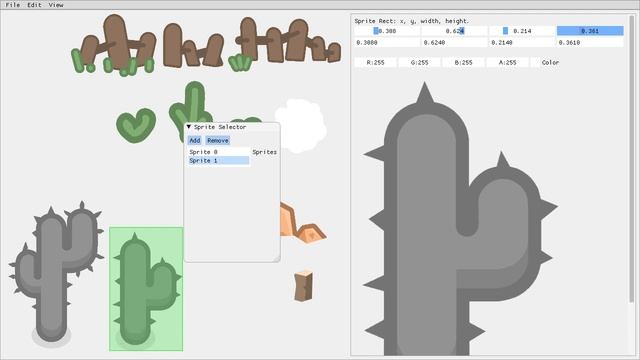Screen dimensions: 640x360
Task: Open the Edit menu
Action: point(34,5)
